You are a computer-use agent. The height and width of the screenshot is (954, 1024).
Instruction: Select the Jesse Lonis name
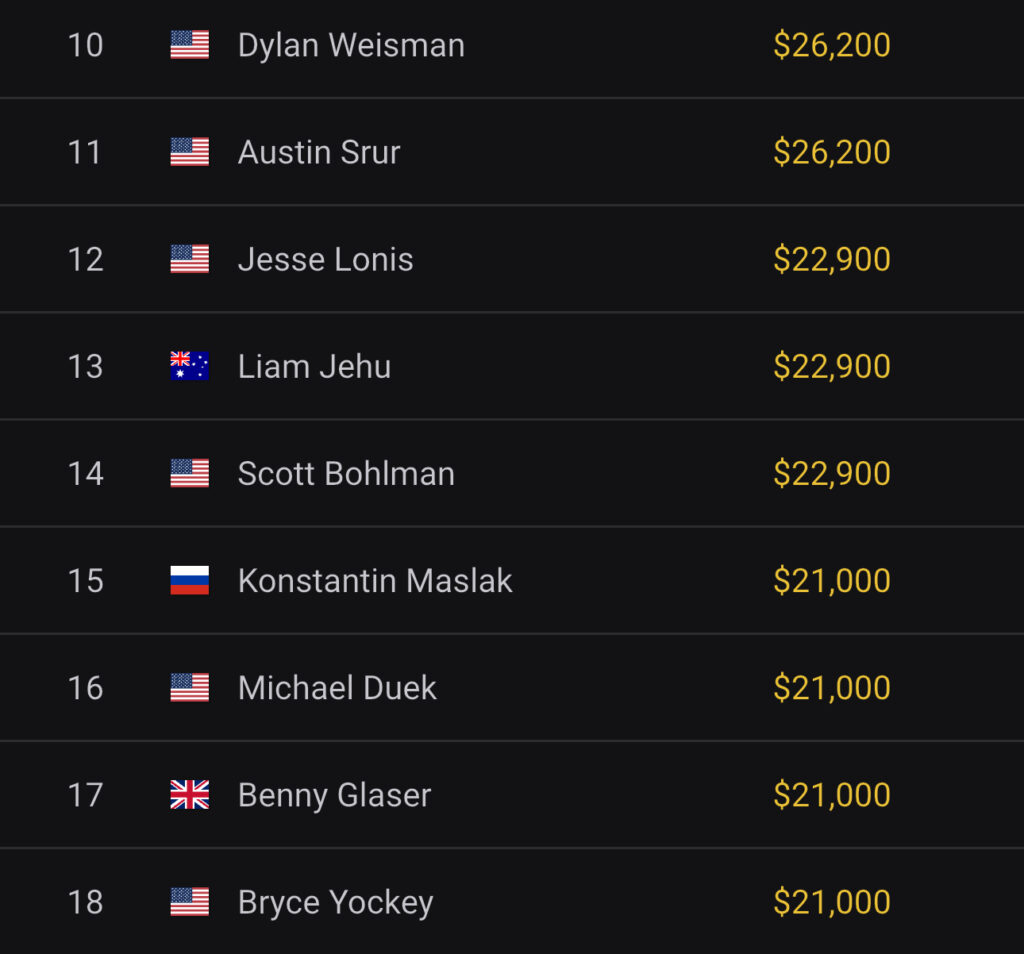coord(325,259)
